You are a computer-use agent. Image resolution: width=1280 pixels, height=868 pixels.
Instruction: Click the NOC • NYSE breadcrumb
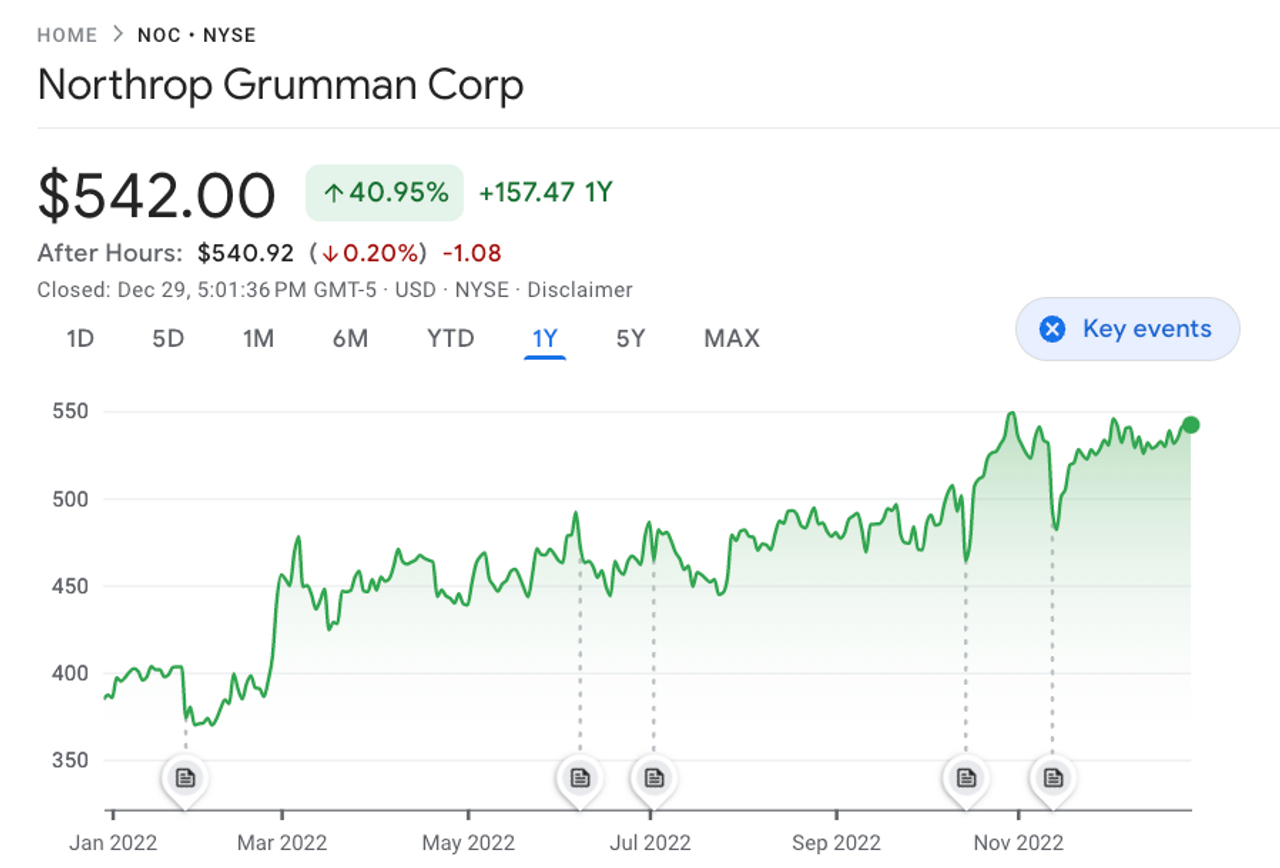point(197,36)
